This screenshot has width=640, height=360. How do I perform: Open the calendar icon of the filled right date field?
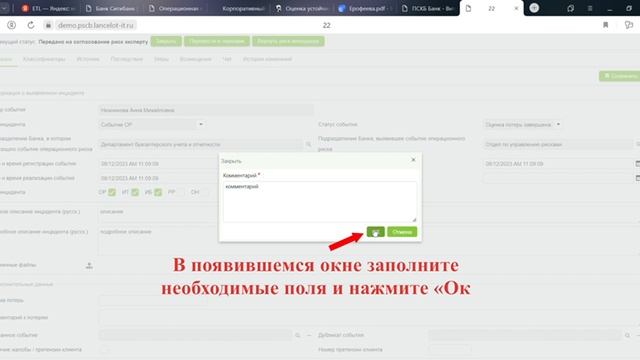pos(637,164)
